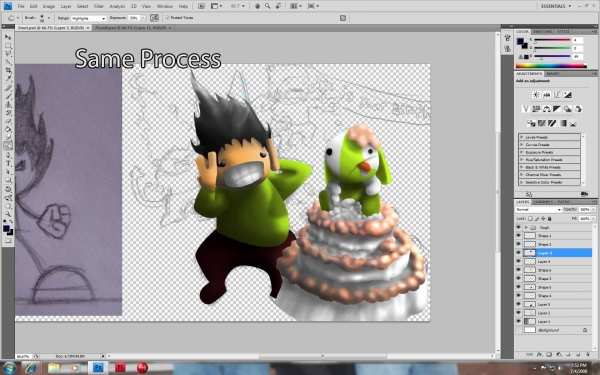Switch to the Channels tab
This screenshot has height=375, width=600.
point(543,201)
